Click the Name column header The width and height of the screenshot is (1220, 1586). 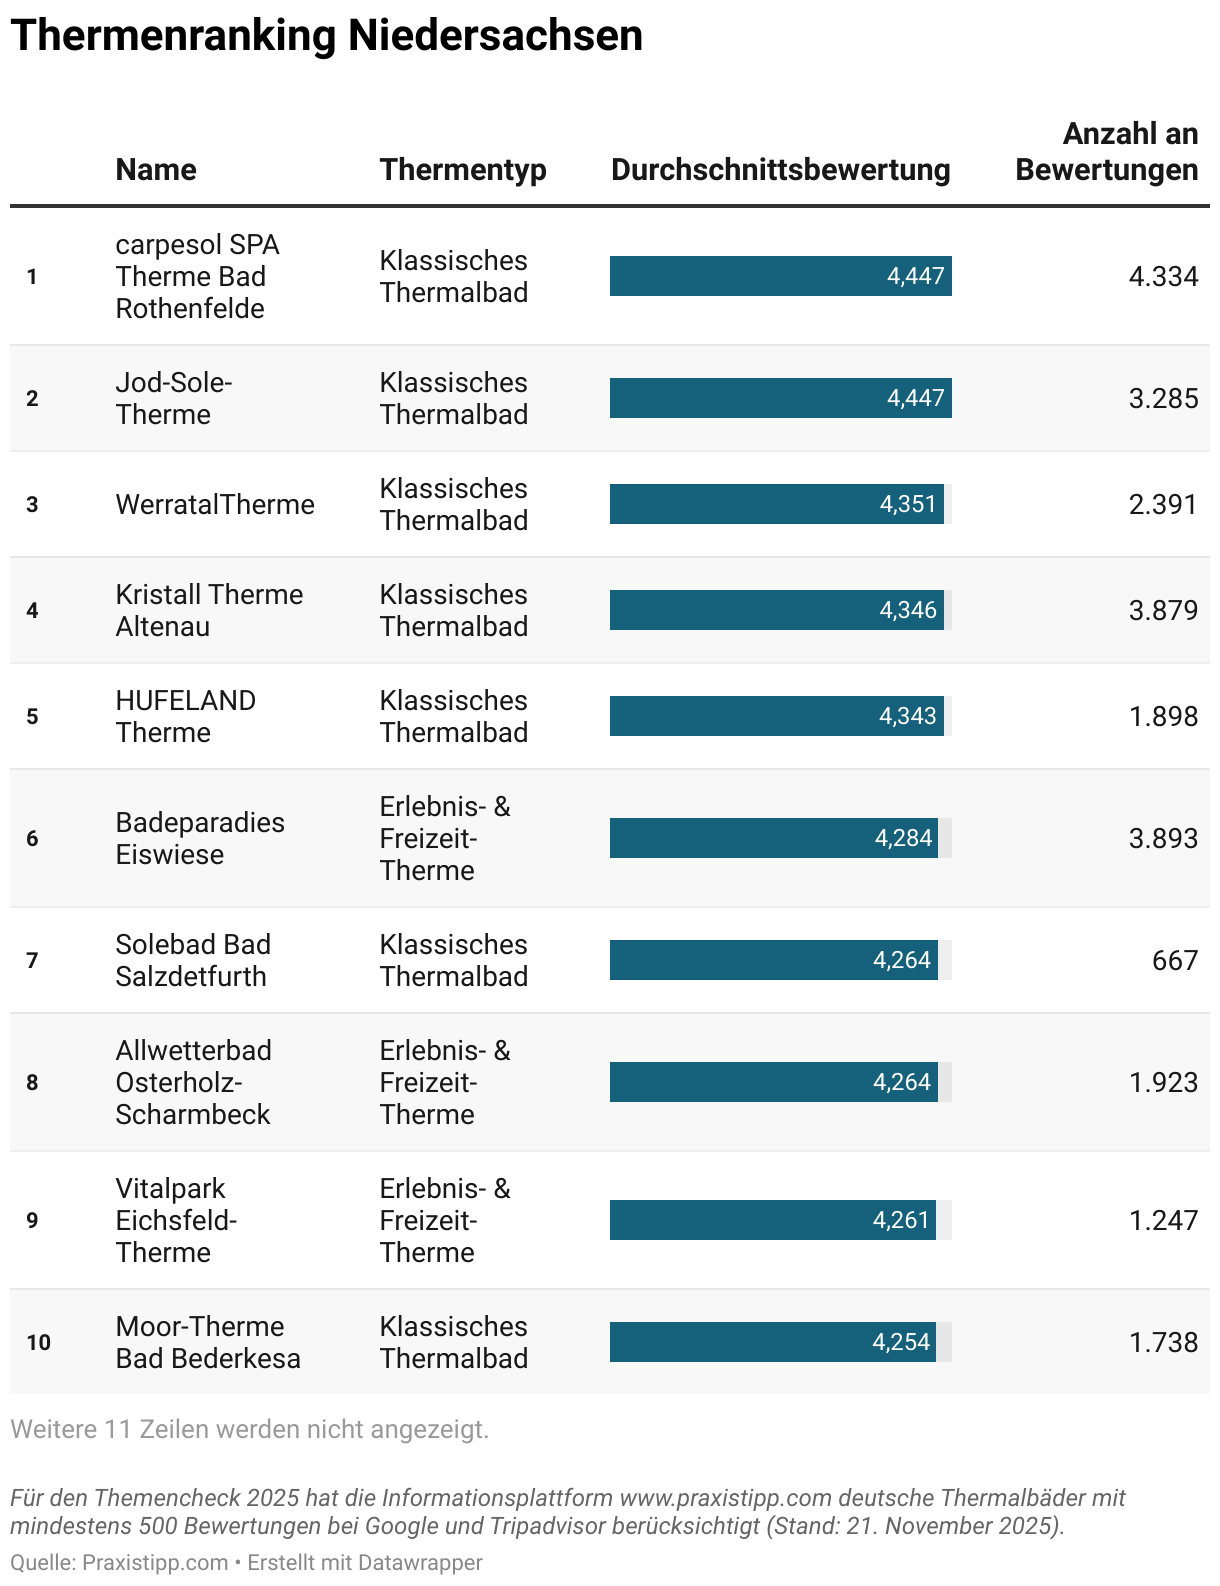click(x=156, y=170)
